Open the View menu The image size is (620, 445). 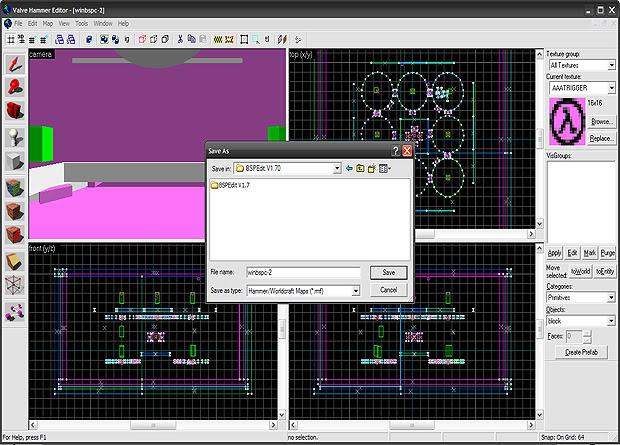64,24
